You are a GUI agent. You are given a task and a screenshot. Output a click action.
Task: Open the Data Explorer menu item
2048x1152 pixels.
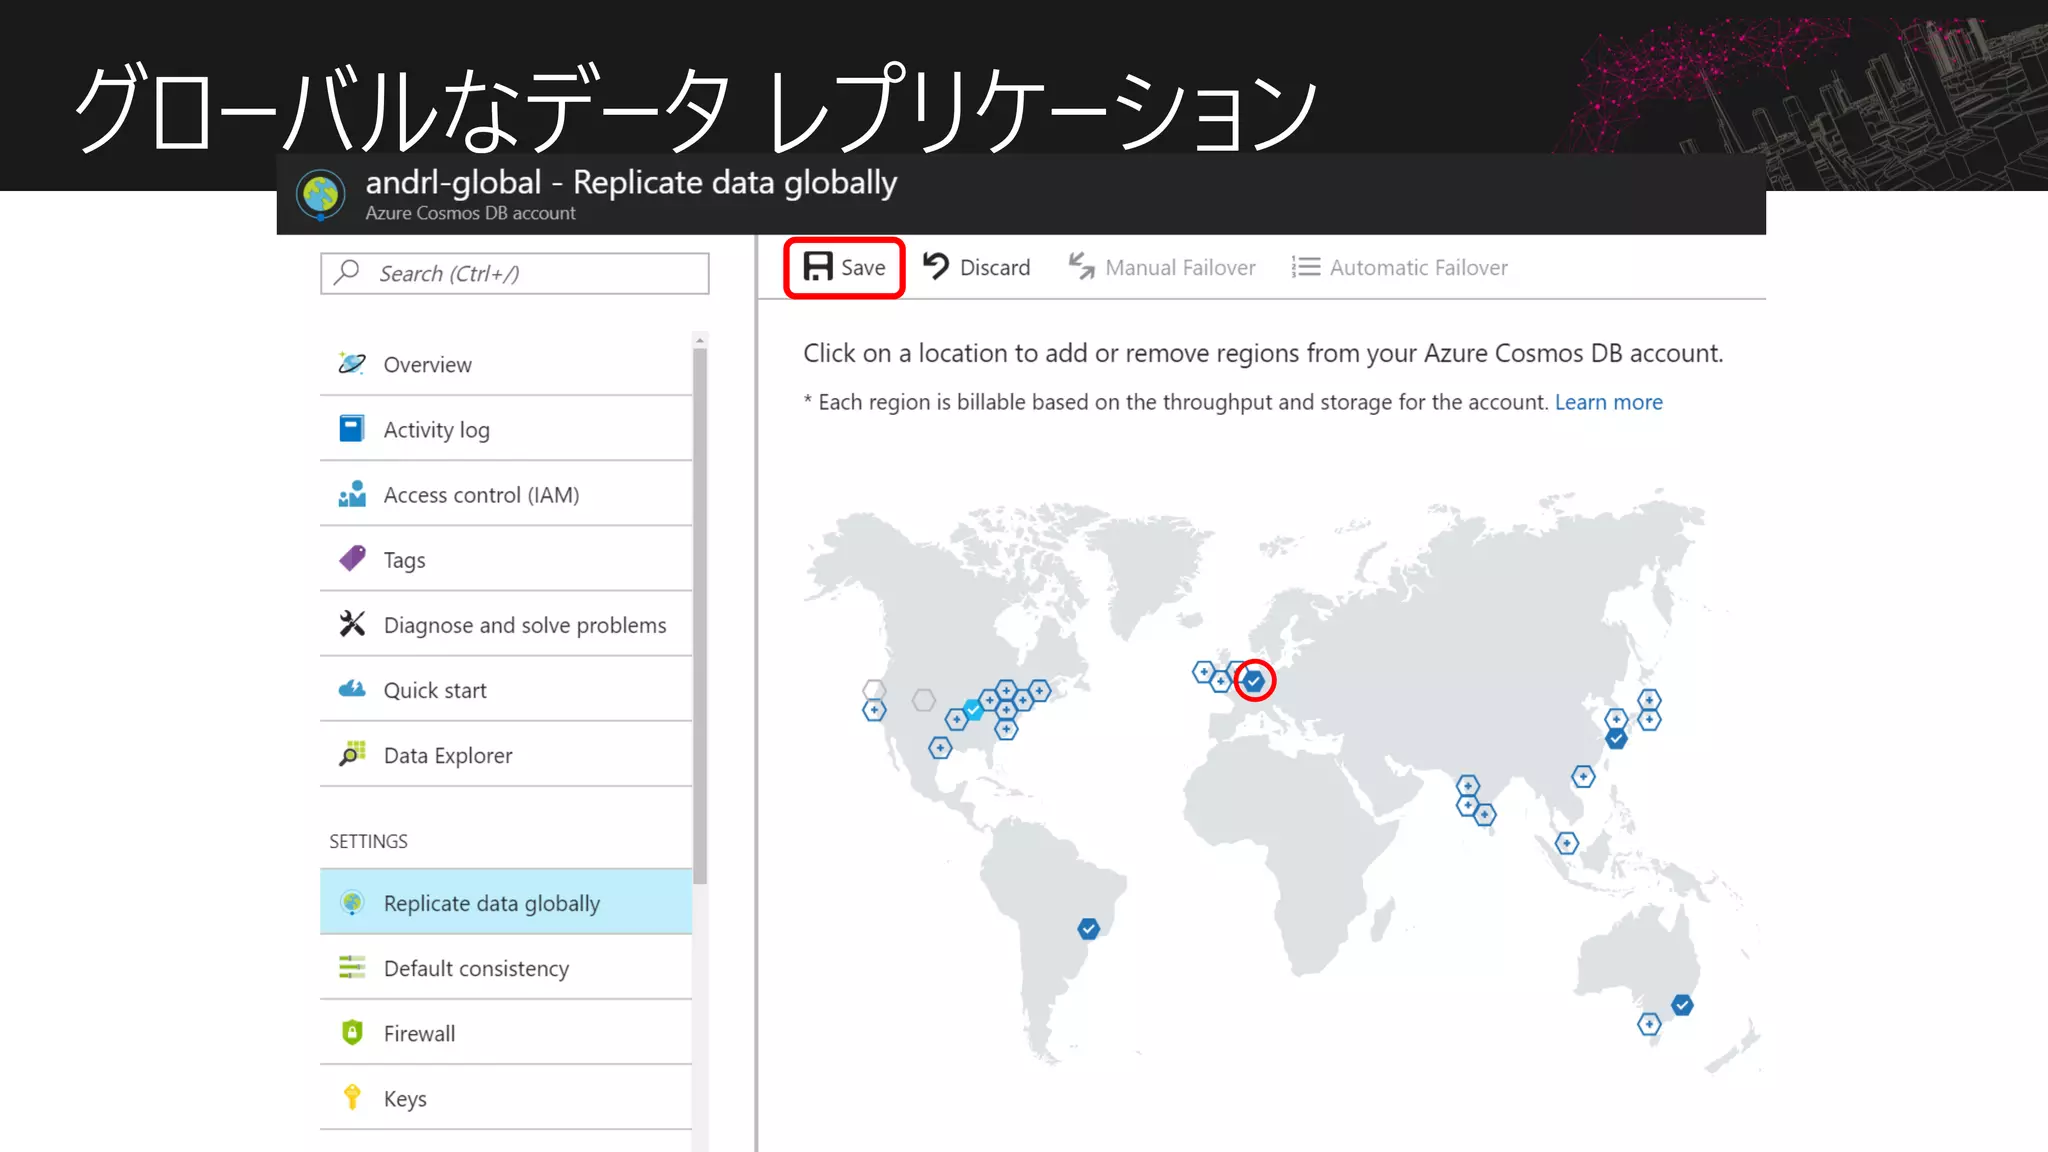point(447,755)
